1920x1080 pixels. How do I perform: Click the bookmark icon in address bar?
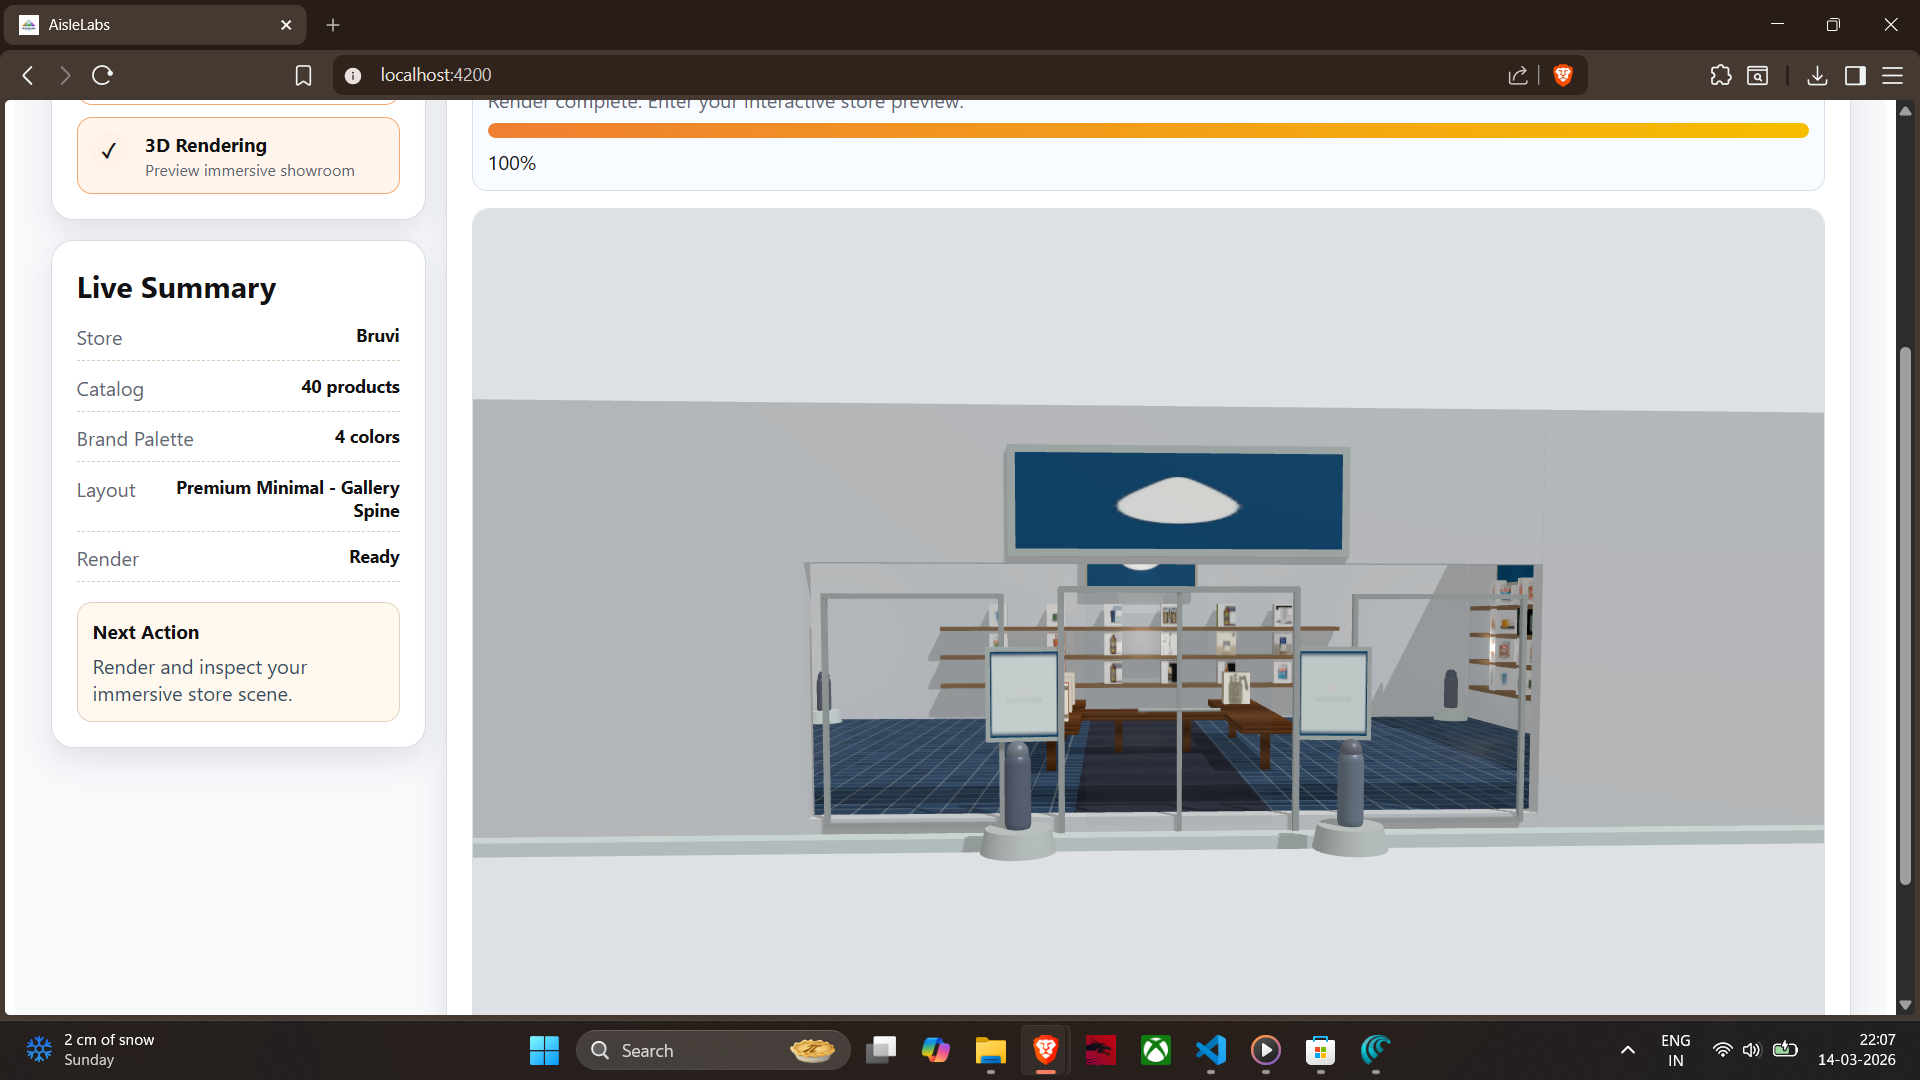(303, 75)
